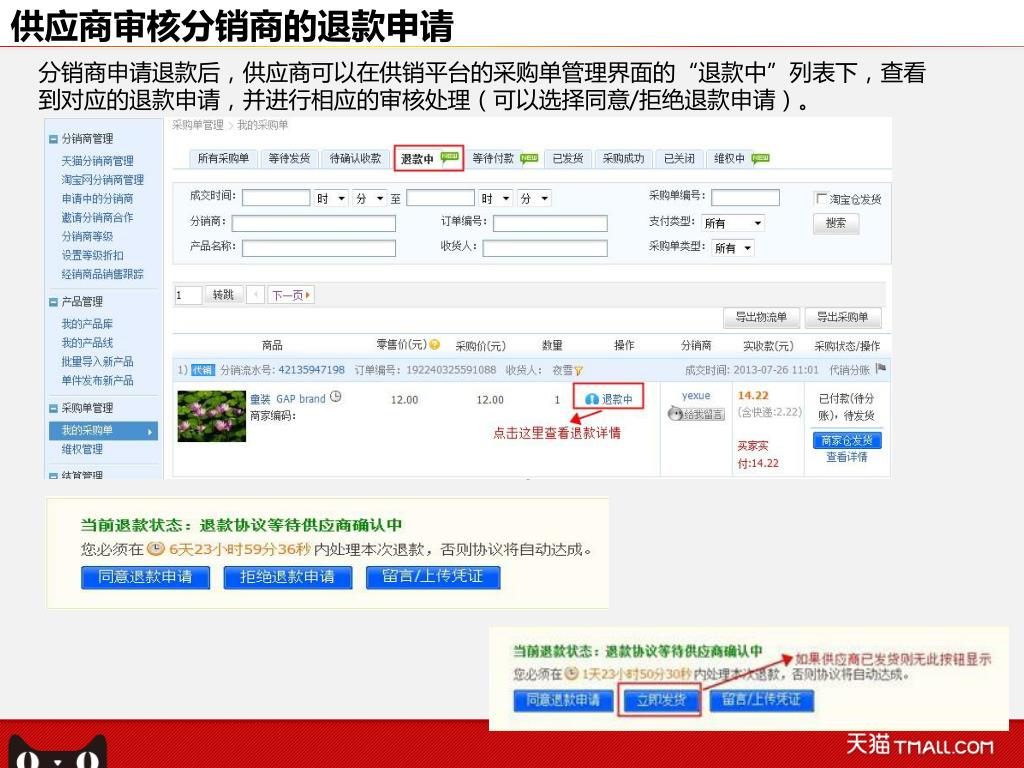Collapse the 采购单管理 sidebar section

[54, 408]
